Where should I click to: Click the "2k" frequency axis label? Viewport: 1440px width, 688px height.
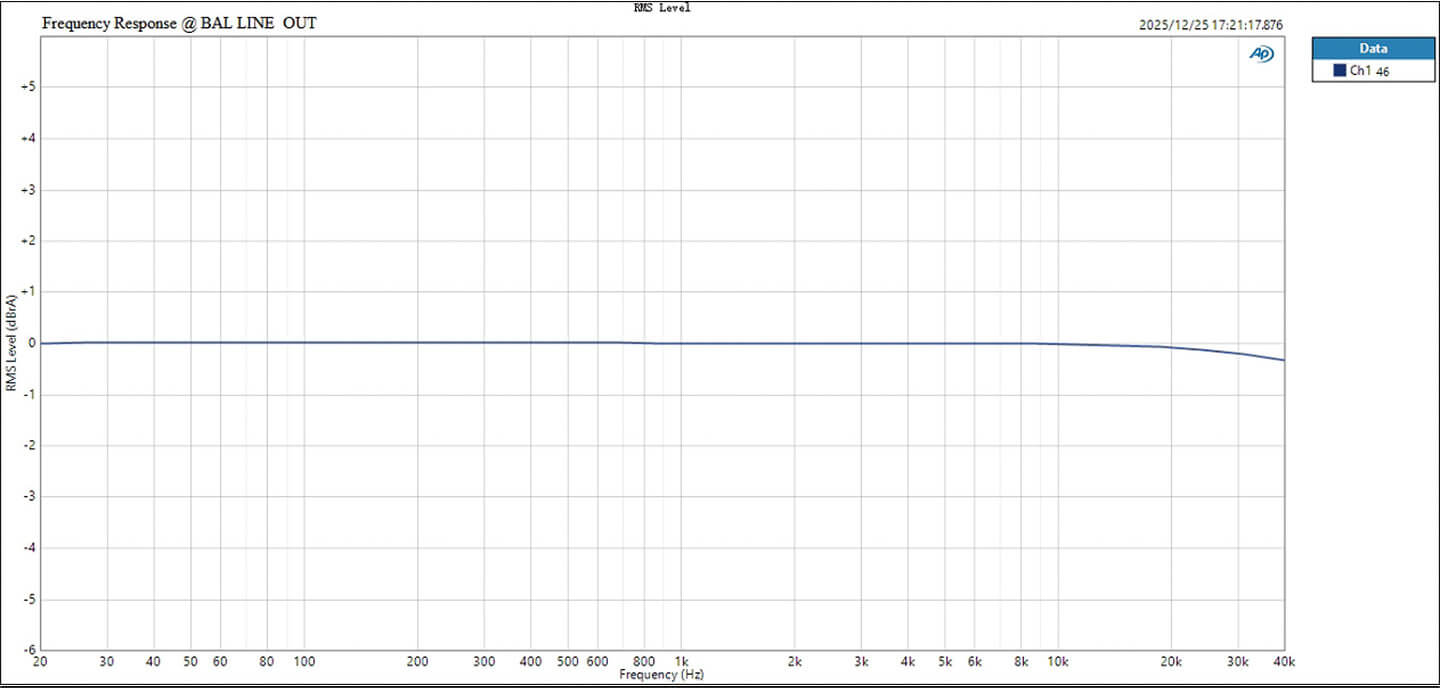point(795,661)
